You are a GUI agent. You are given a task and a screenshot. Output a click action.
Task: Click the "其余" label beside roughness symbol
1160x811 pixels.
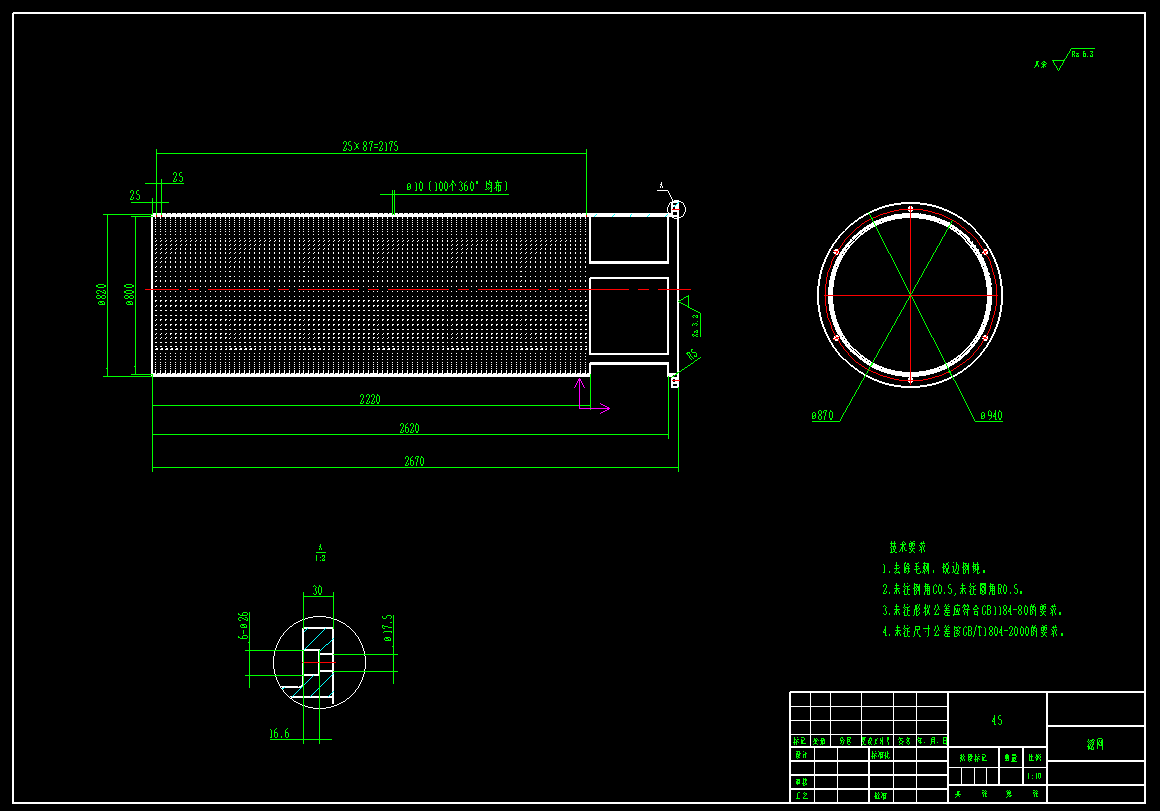[1041, 65]
